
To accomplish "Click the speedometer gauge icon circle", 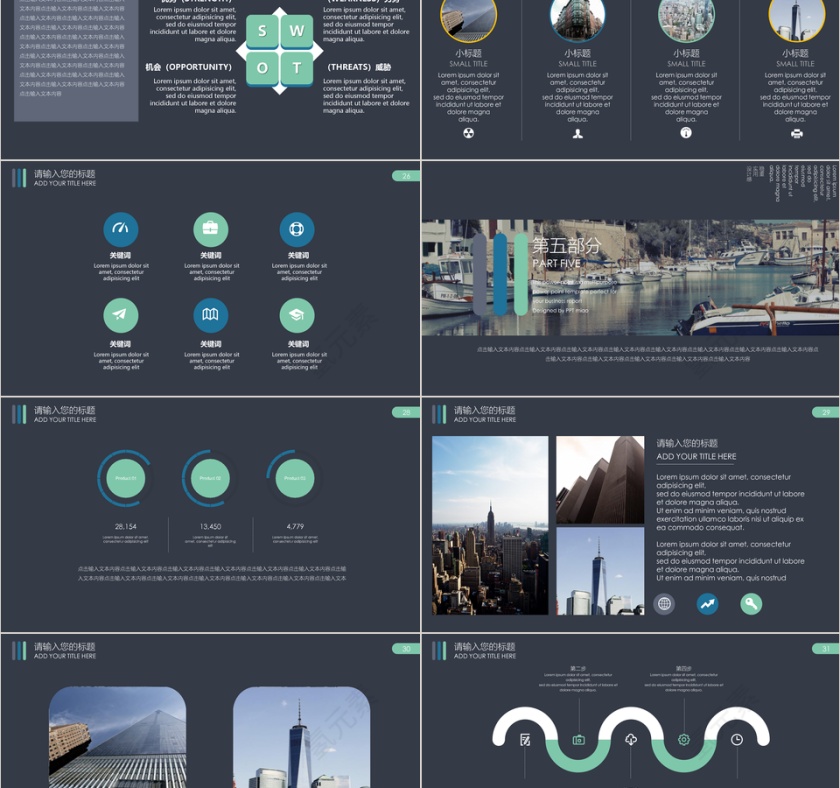I will [x=121, y=229].
